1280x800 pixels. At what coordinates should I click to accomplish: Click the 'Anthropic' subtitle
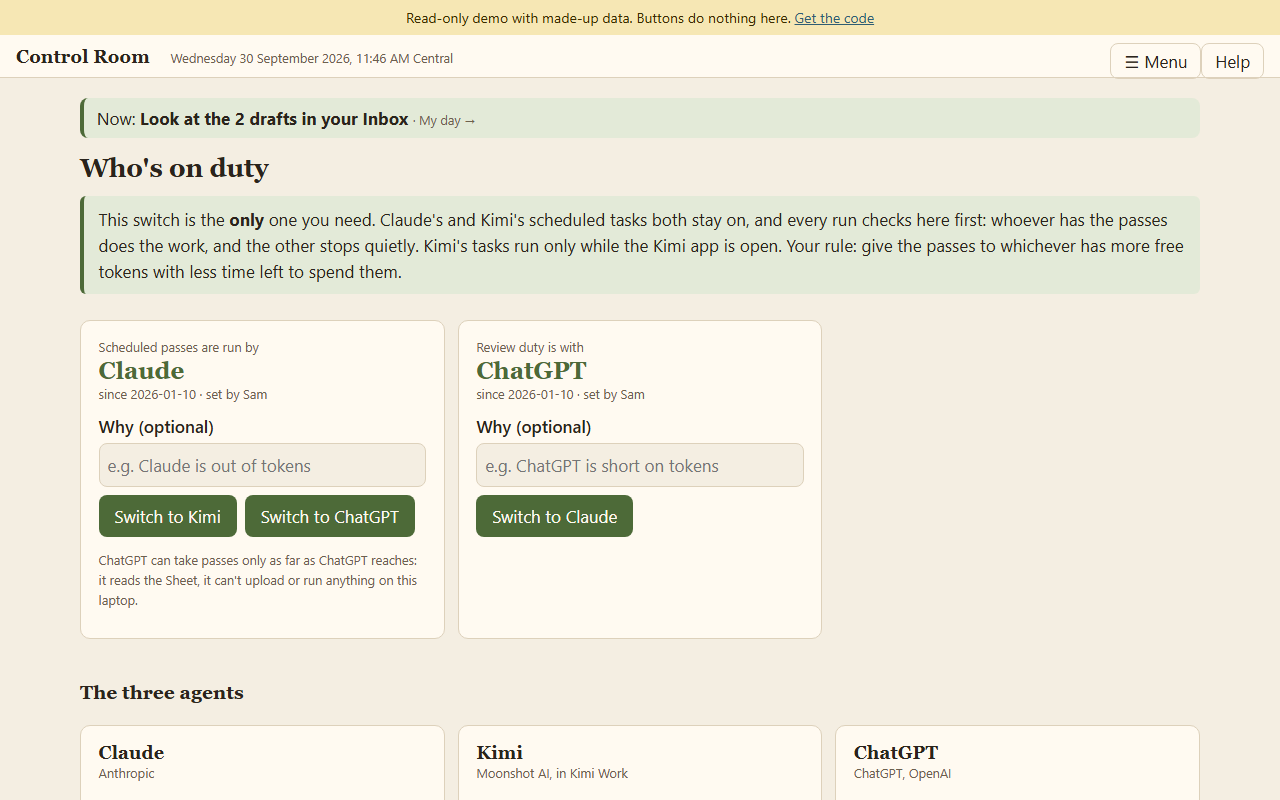(x=126, y=773)
